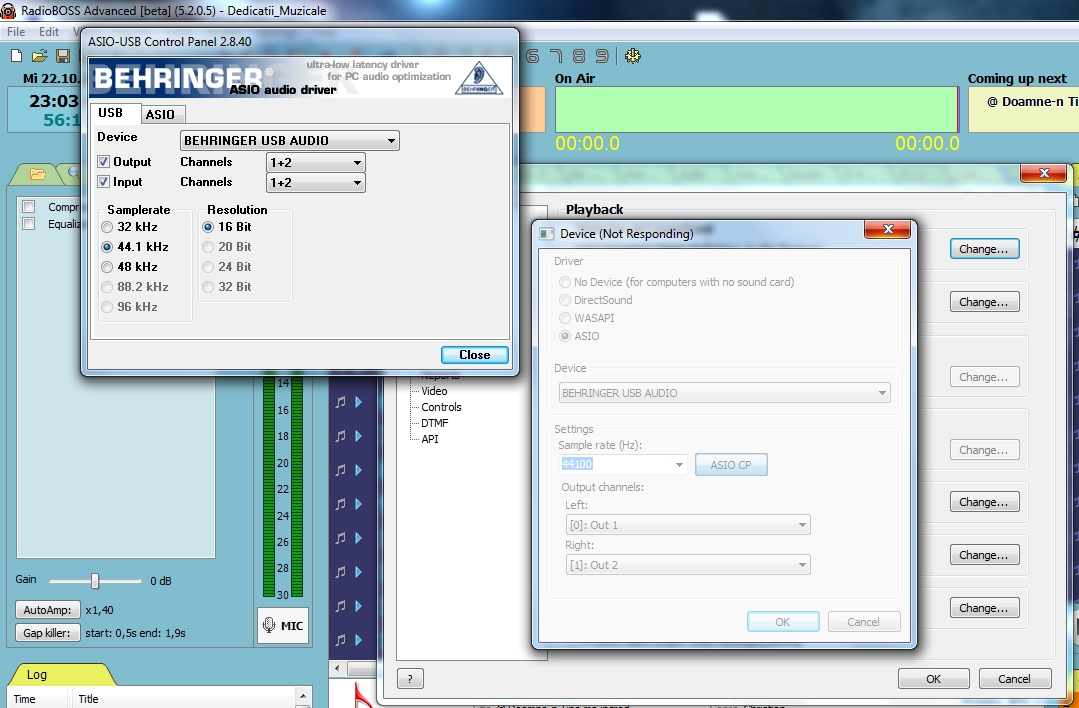Viewport: 1079px width, 708px height.
Task: Toggle the Output checkbox in ASIO-USB panel
Action: 103,162
